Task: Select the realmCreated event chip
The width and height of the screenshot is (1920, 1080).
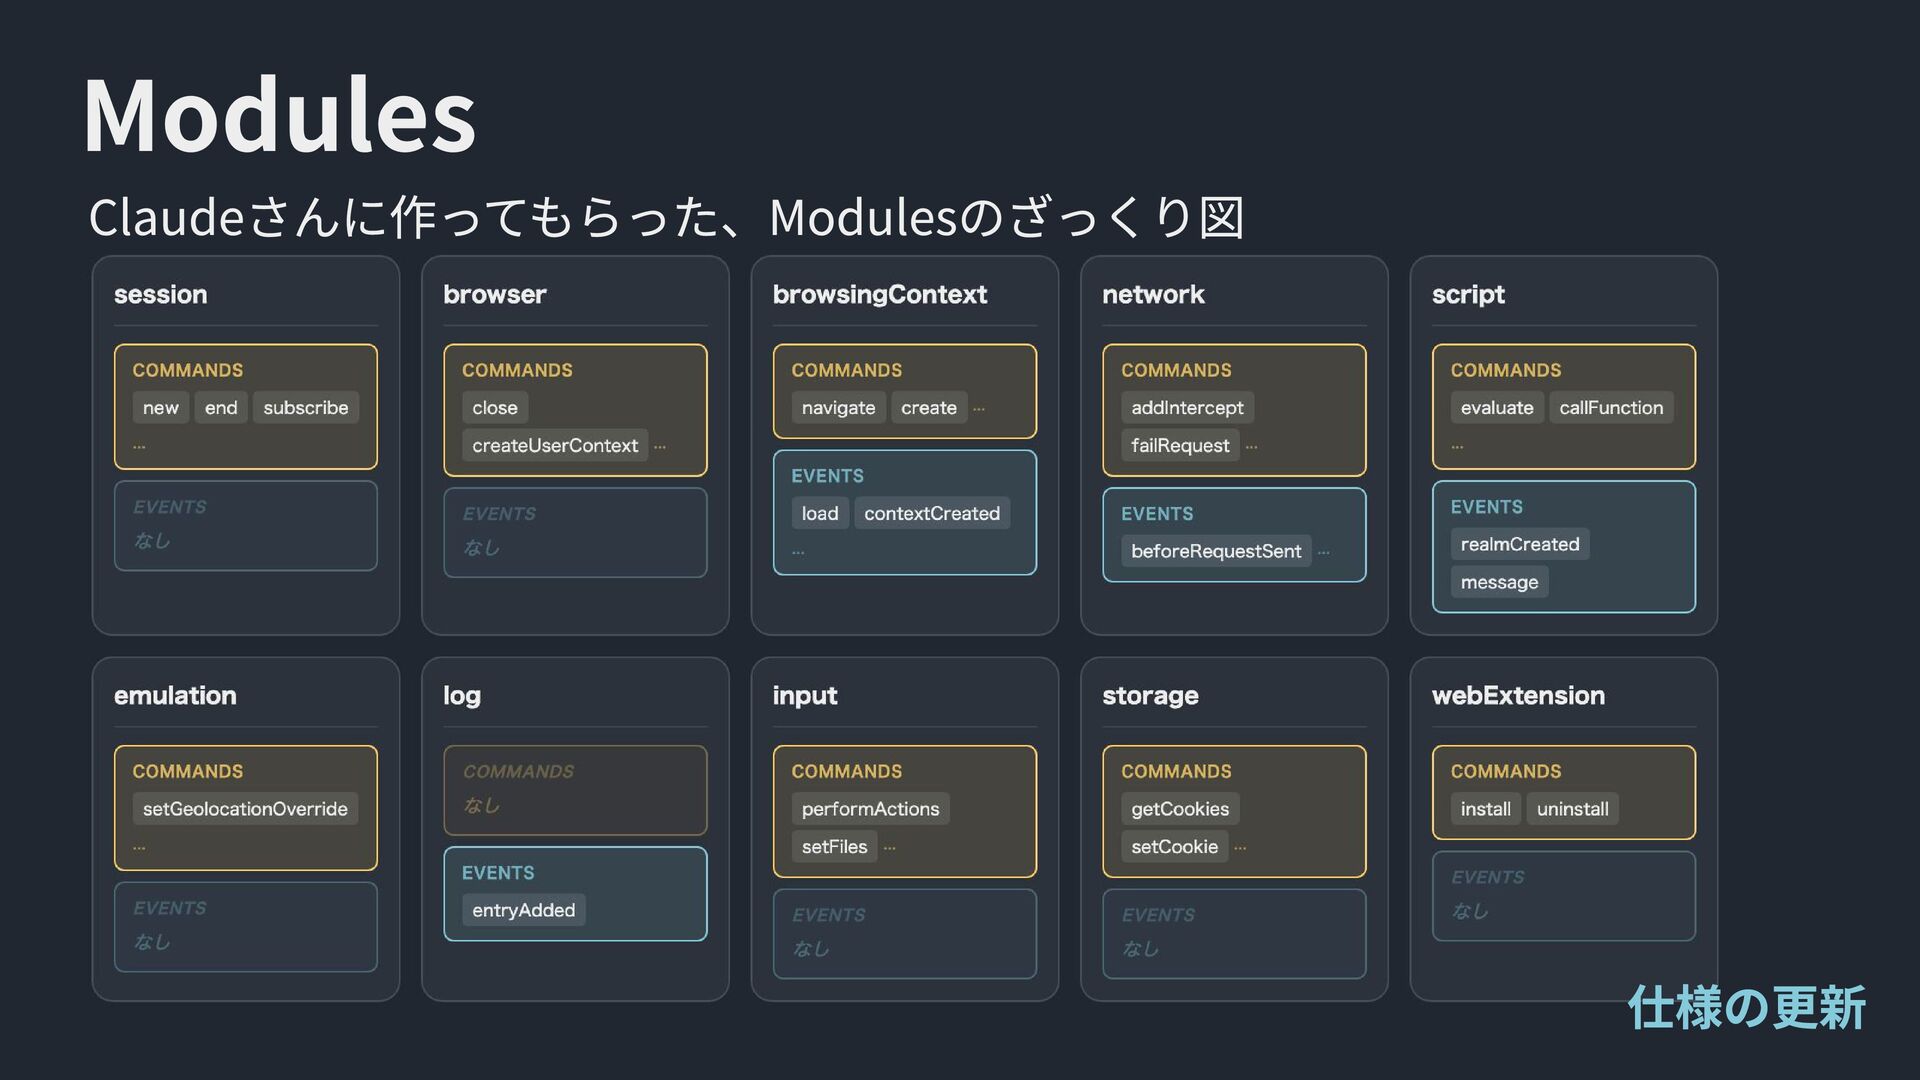Action: point(1519,545)
